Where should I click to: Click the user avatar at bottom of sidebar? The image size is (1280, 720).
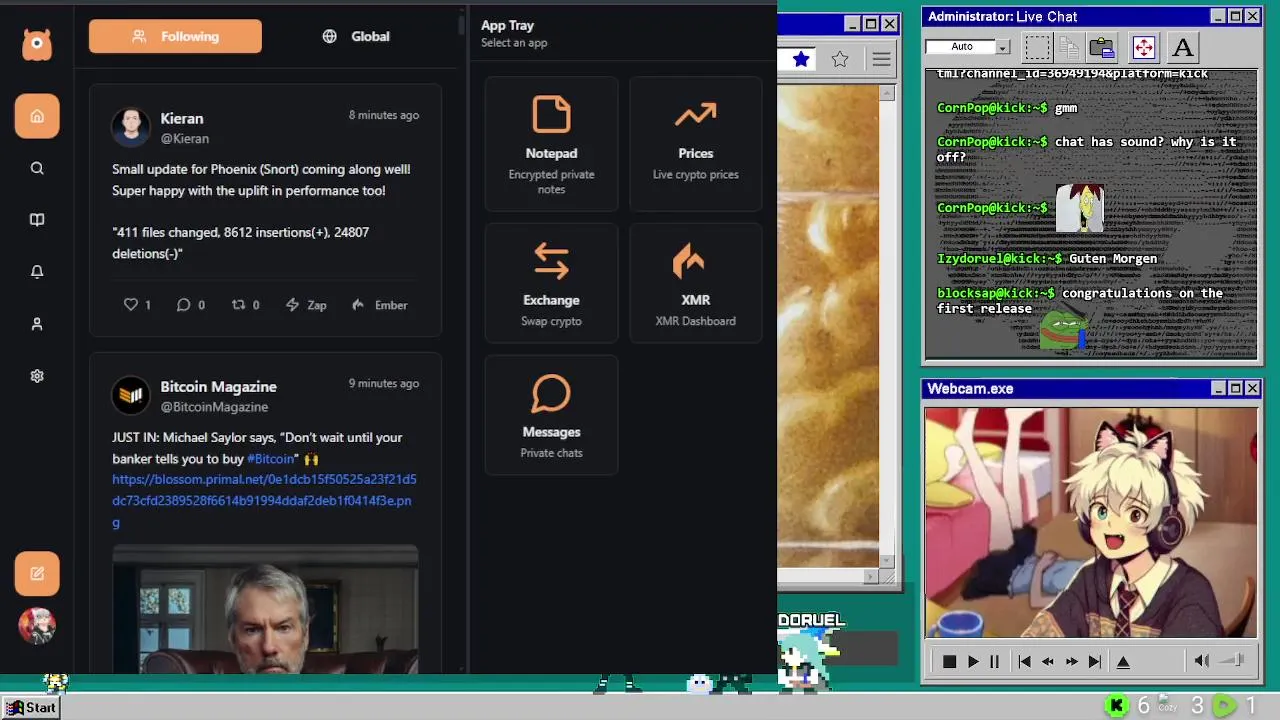(x=37, y=626)
